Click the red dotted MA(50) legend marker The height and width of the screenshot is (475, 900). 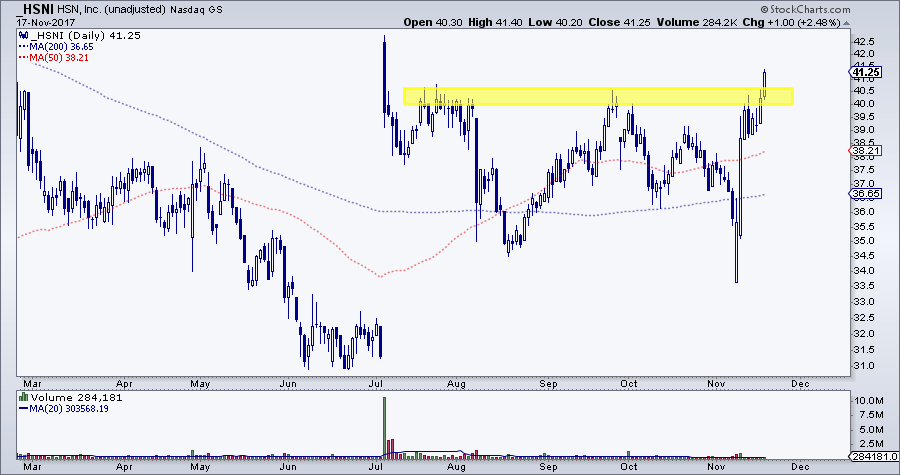click(24, 58)
